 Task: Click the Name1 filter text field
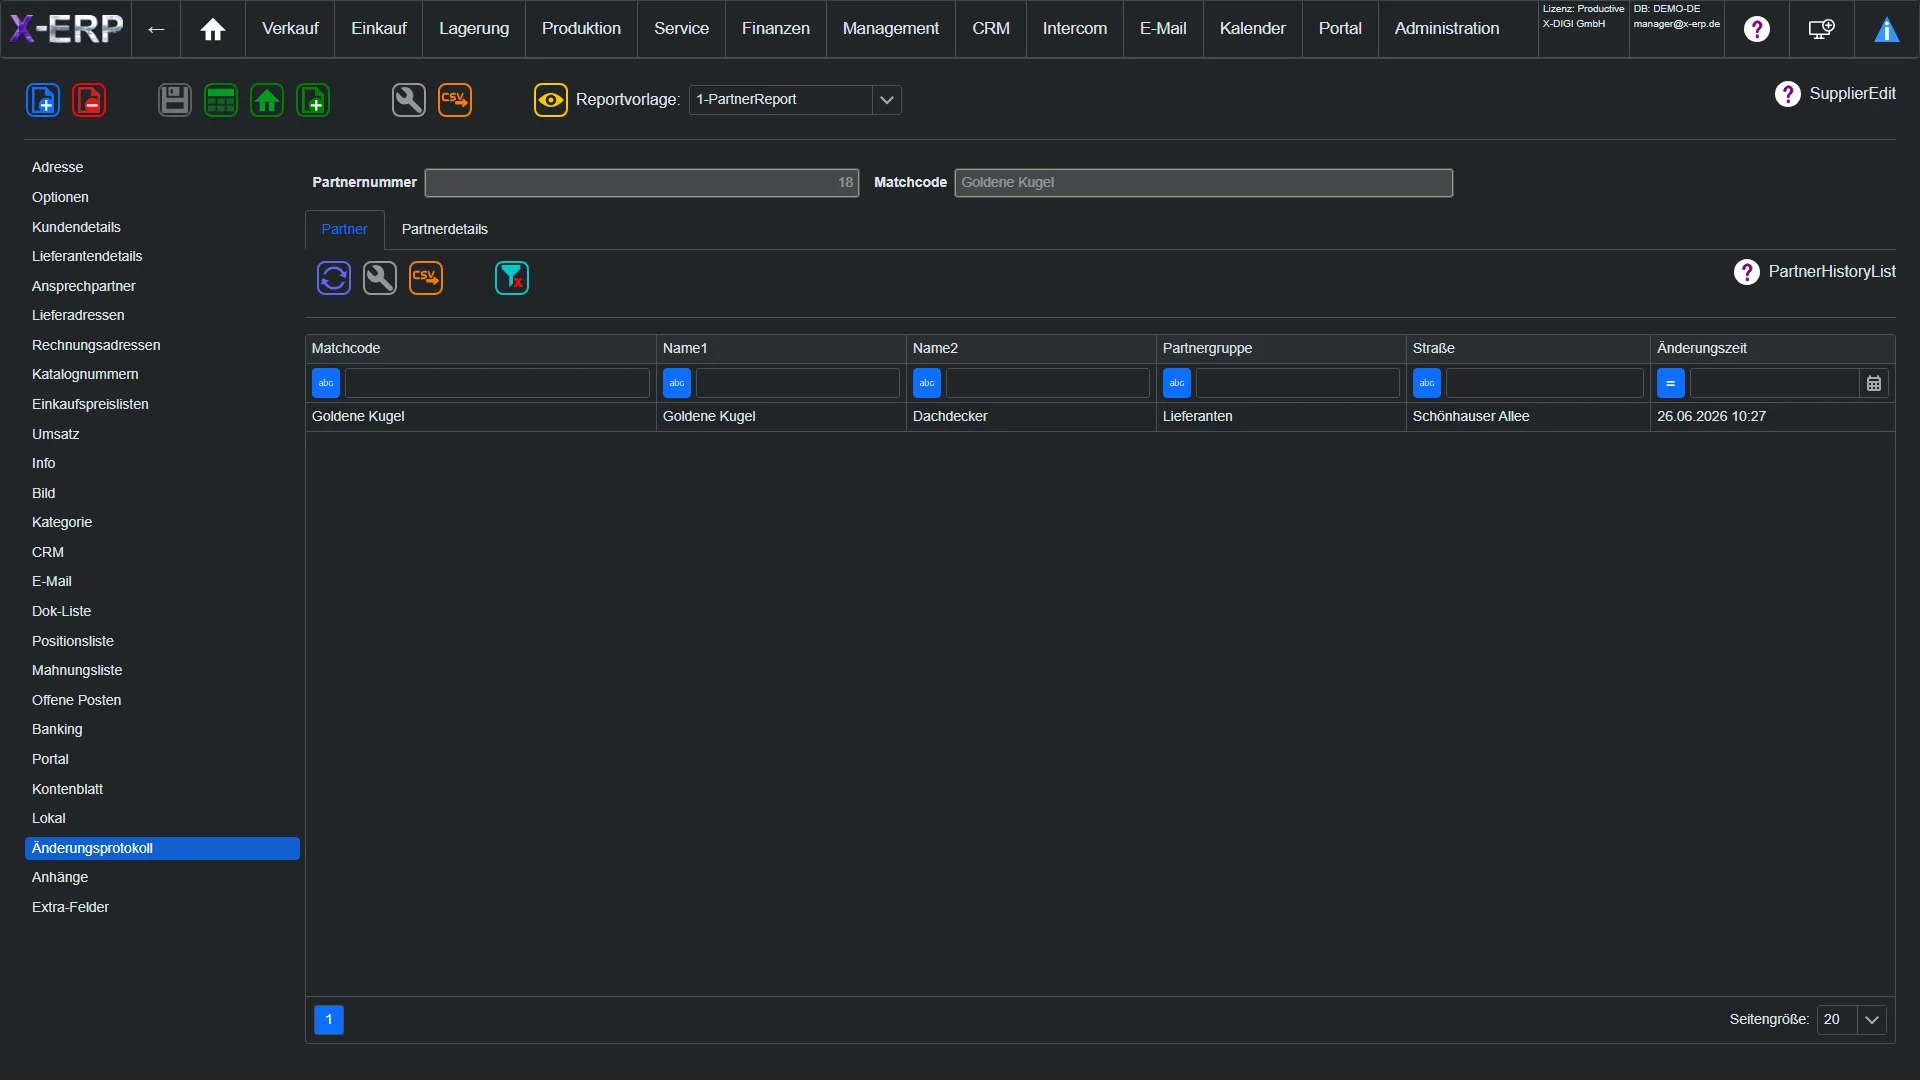pos(798,383)
